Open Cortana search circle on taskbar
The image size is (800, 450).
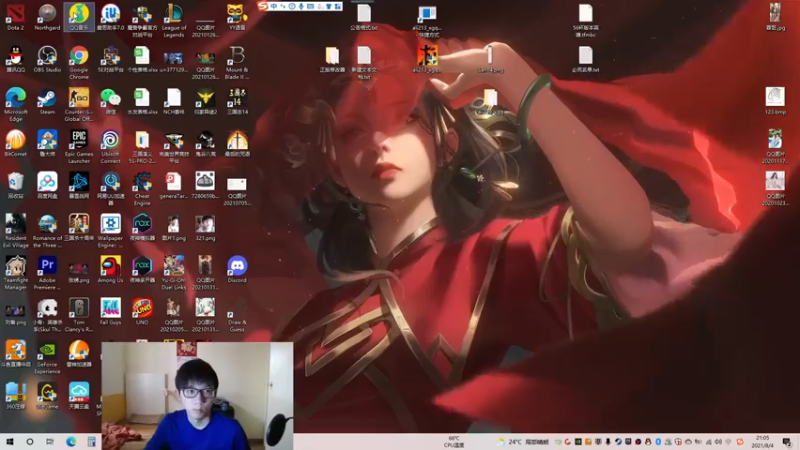click(30, 442)
